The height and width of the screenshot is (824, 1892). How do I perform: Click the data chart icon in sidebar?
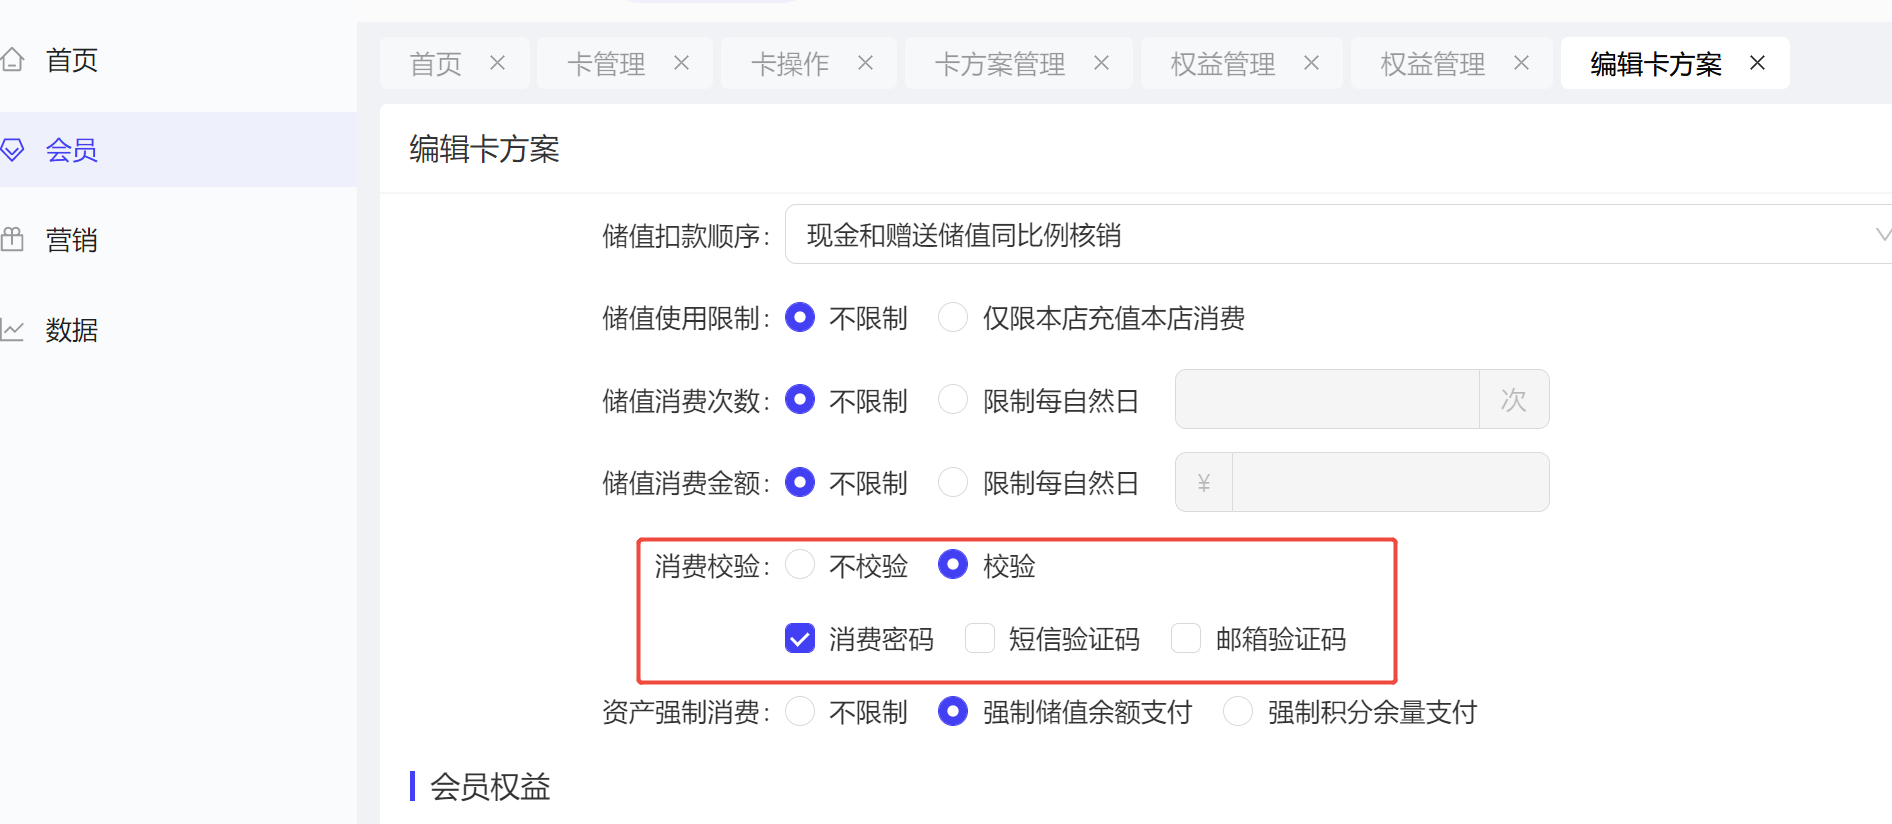[x=12, y=330]
